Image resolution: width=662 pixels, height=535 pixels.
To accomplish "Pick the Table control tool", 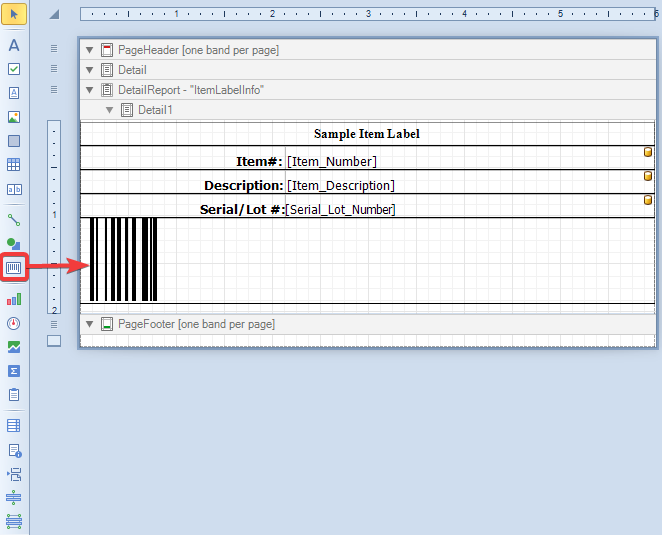I will pyautogui.click(x=14, y=165).
